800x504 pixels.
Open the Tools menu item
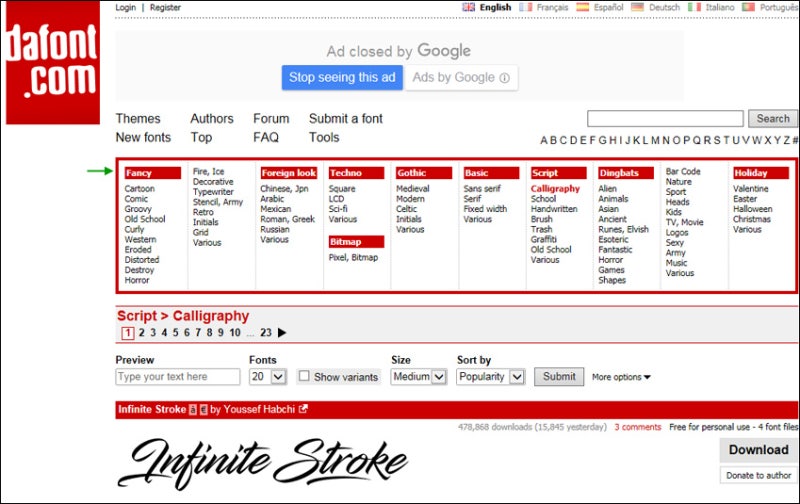324,137
